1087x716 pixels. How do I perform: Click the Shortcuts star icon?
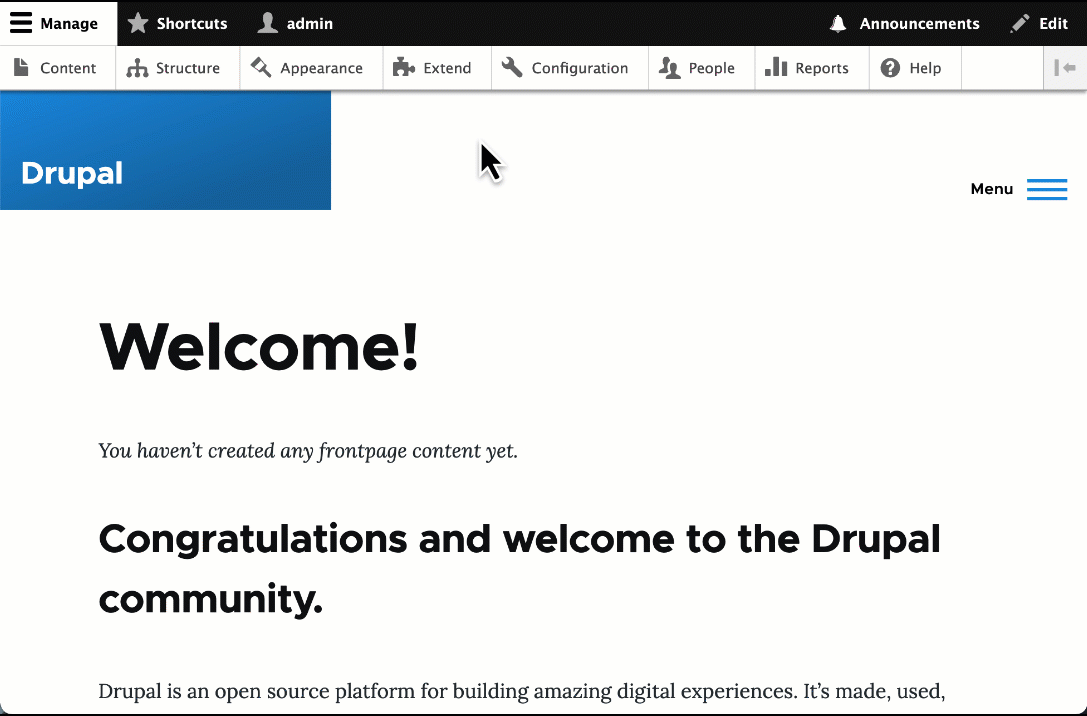[138, 23]
